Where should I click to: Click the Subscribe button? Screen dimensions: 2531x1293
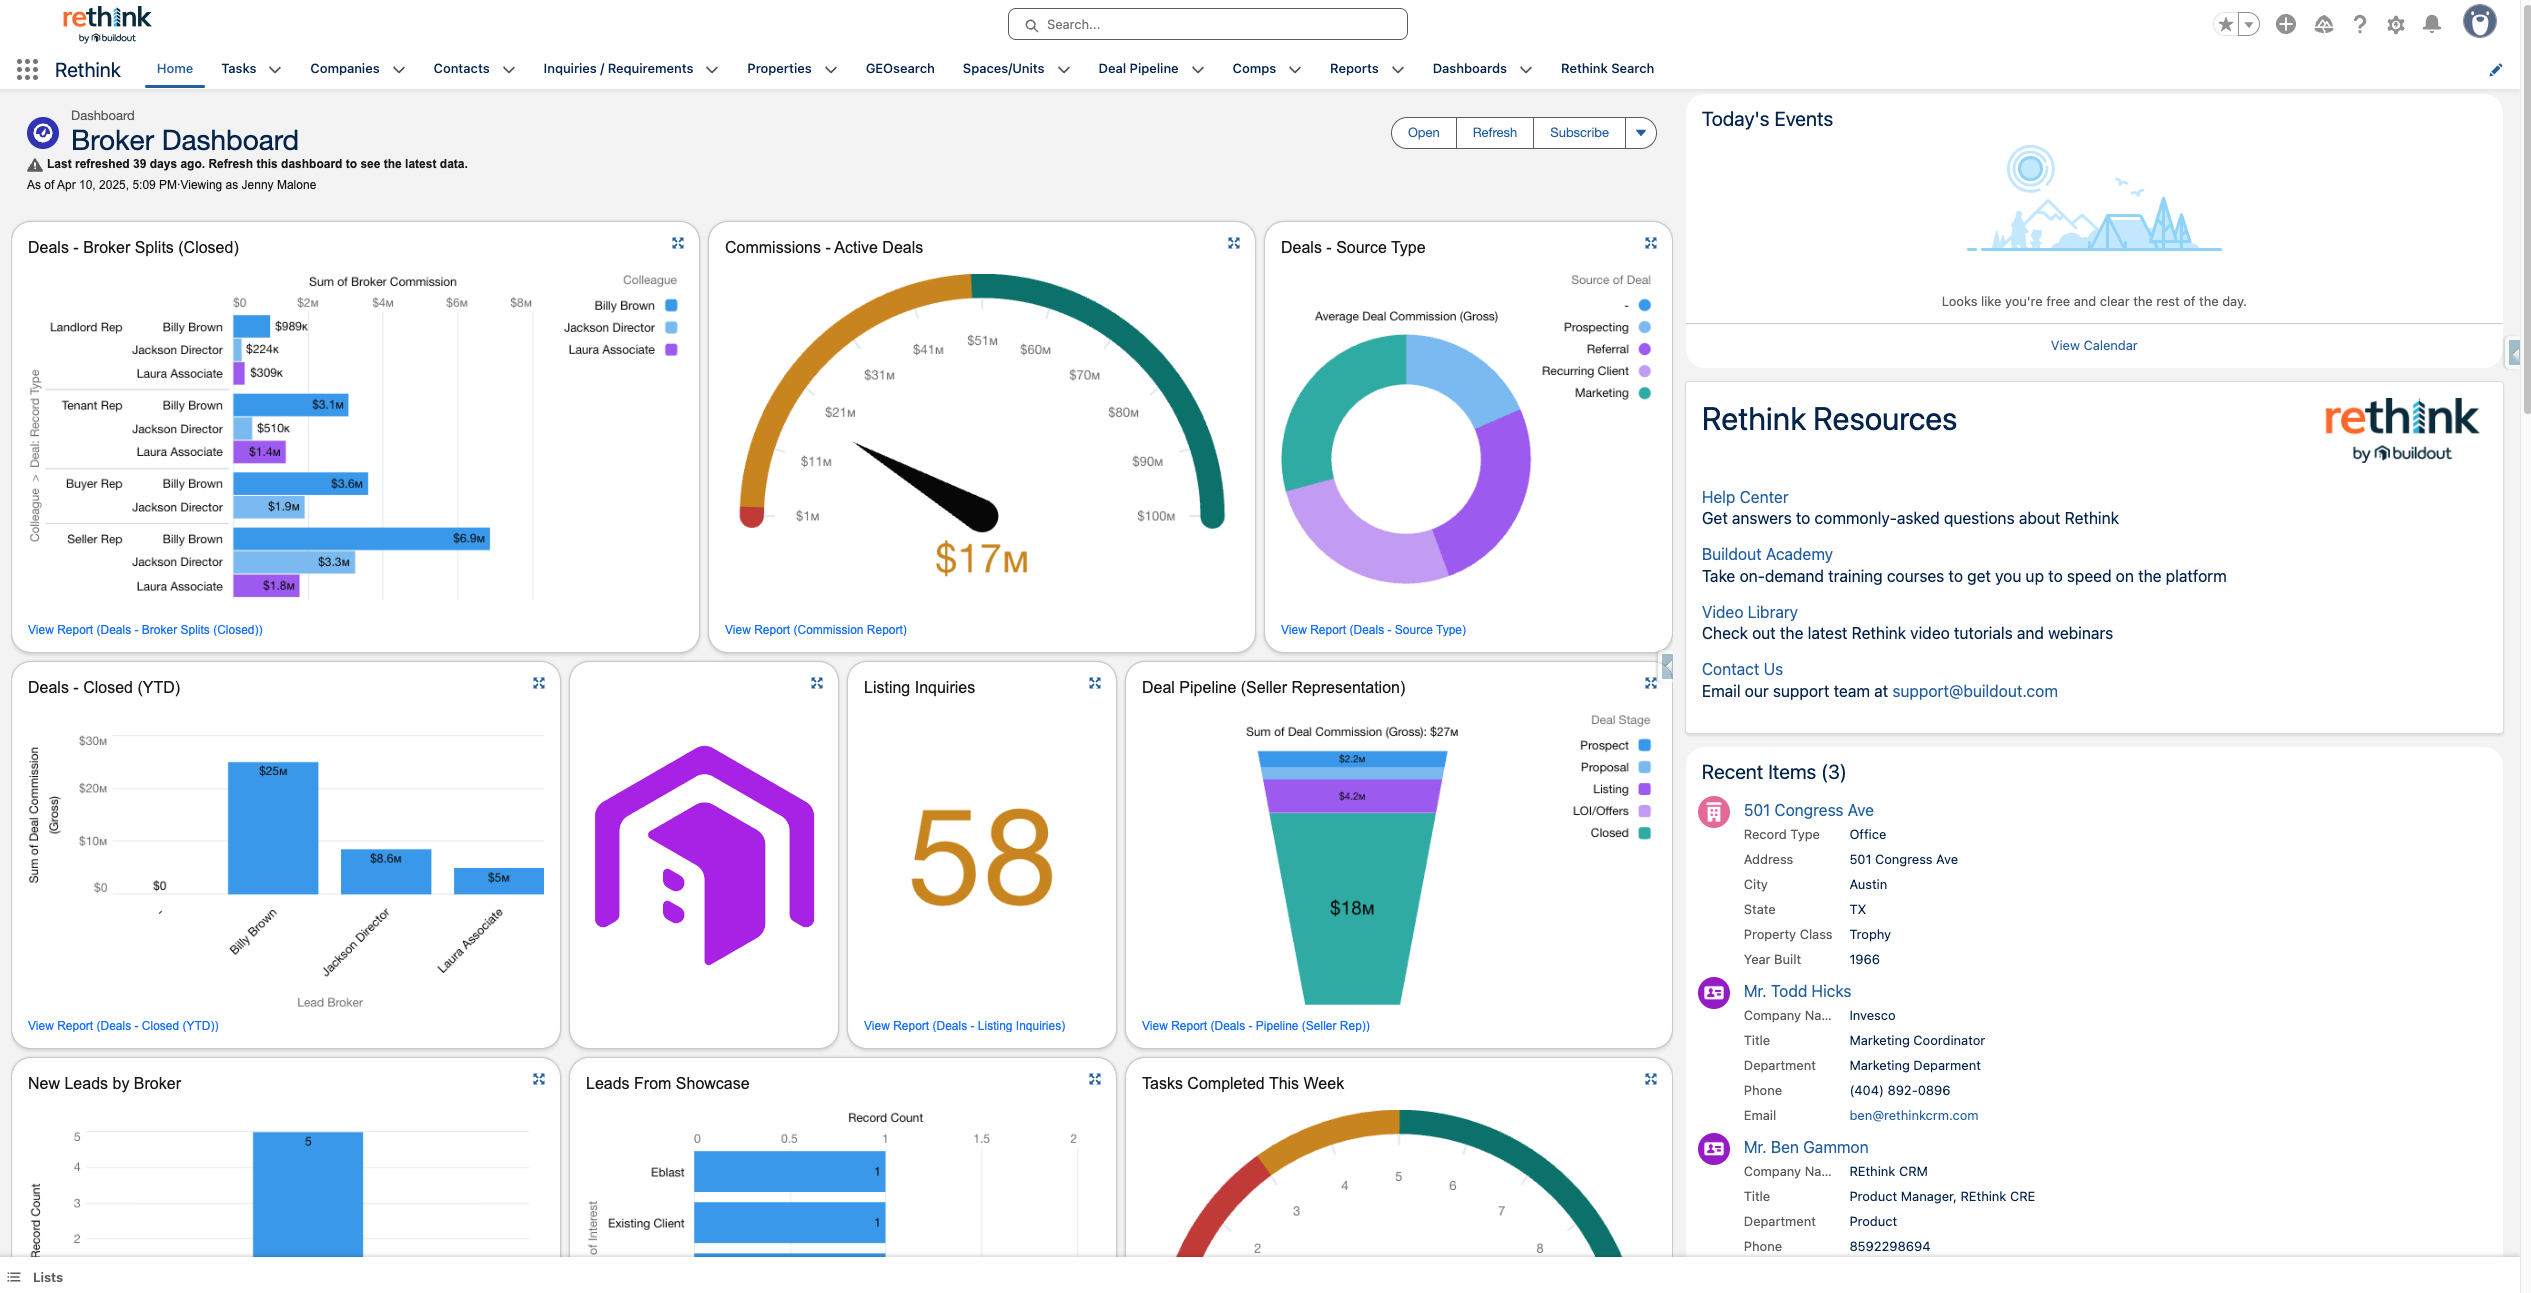1579,133
